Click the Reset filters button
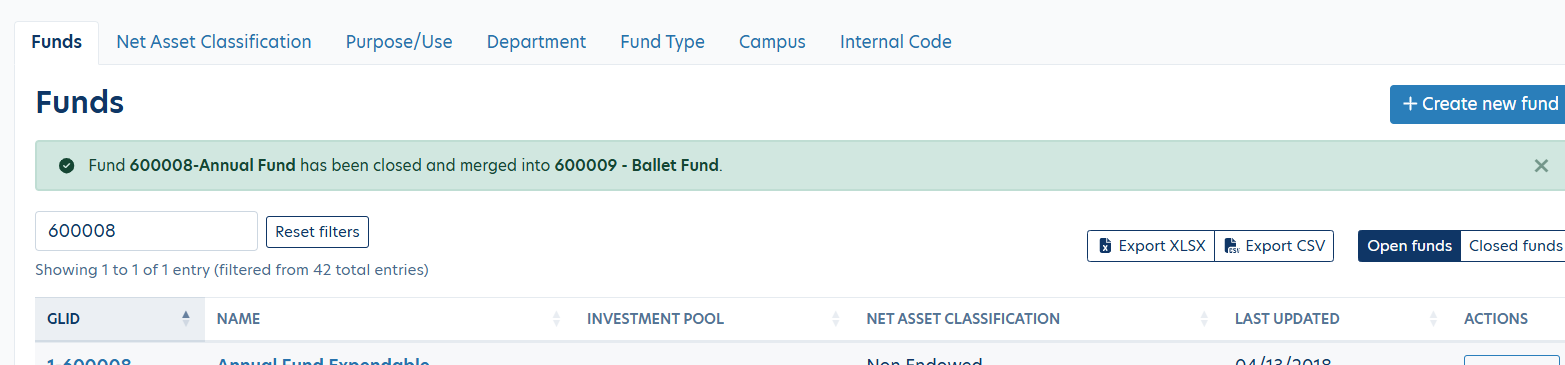 click(x=317, y=232)
